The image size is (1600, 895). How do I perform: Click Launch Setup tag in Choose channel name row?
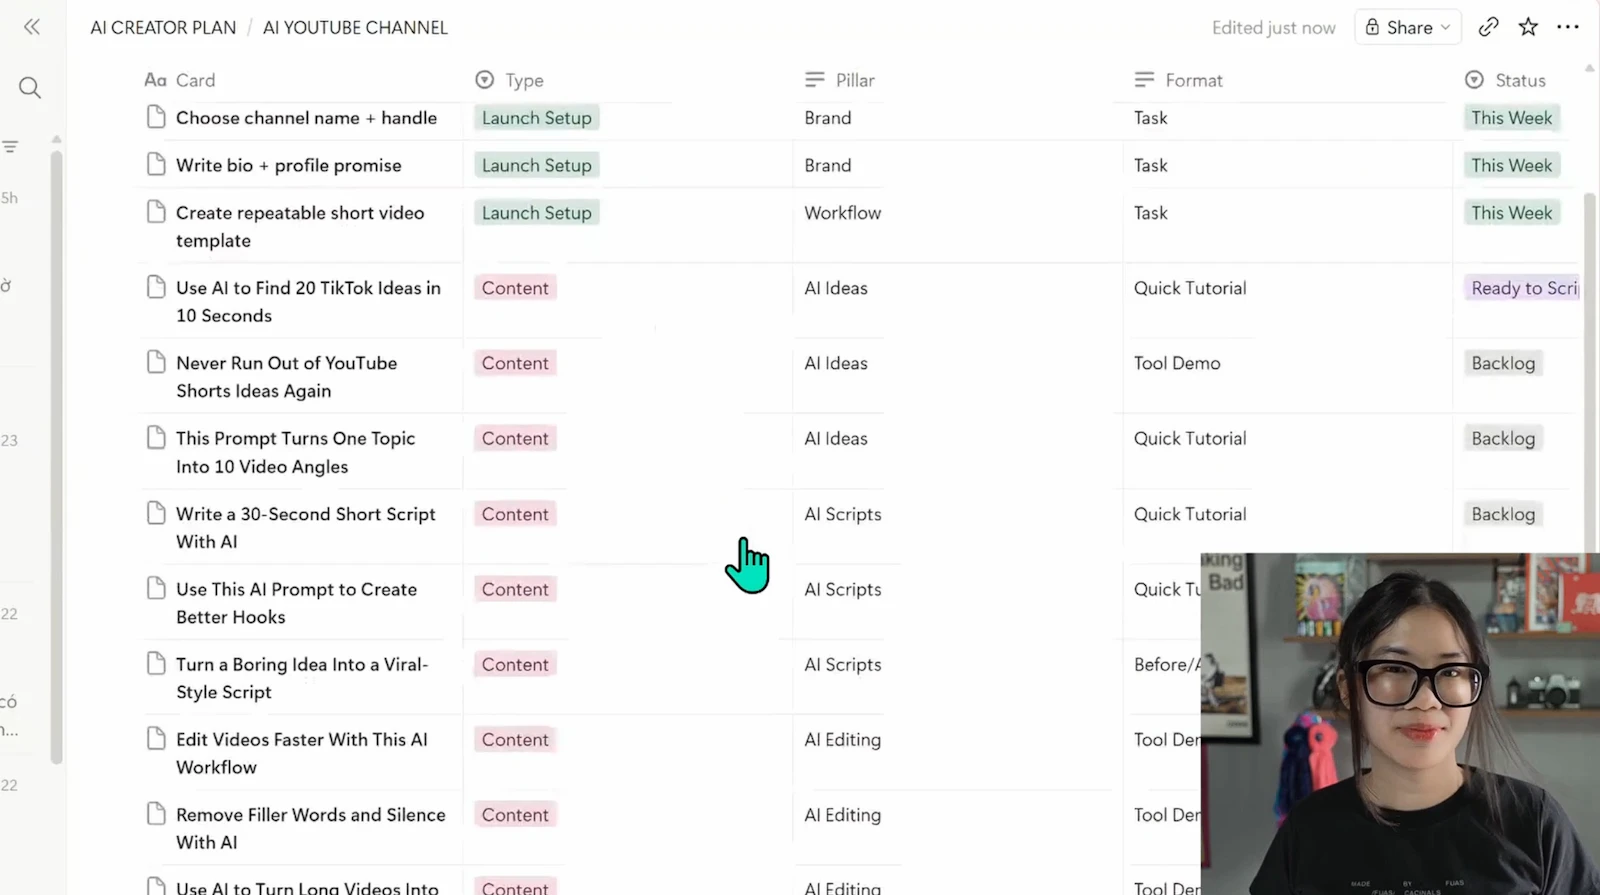(537, 118)
